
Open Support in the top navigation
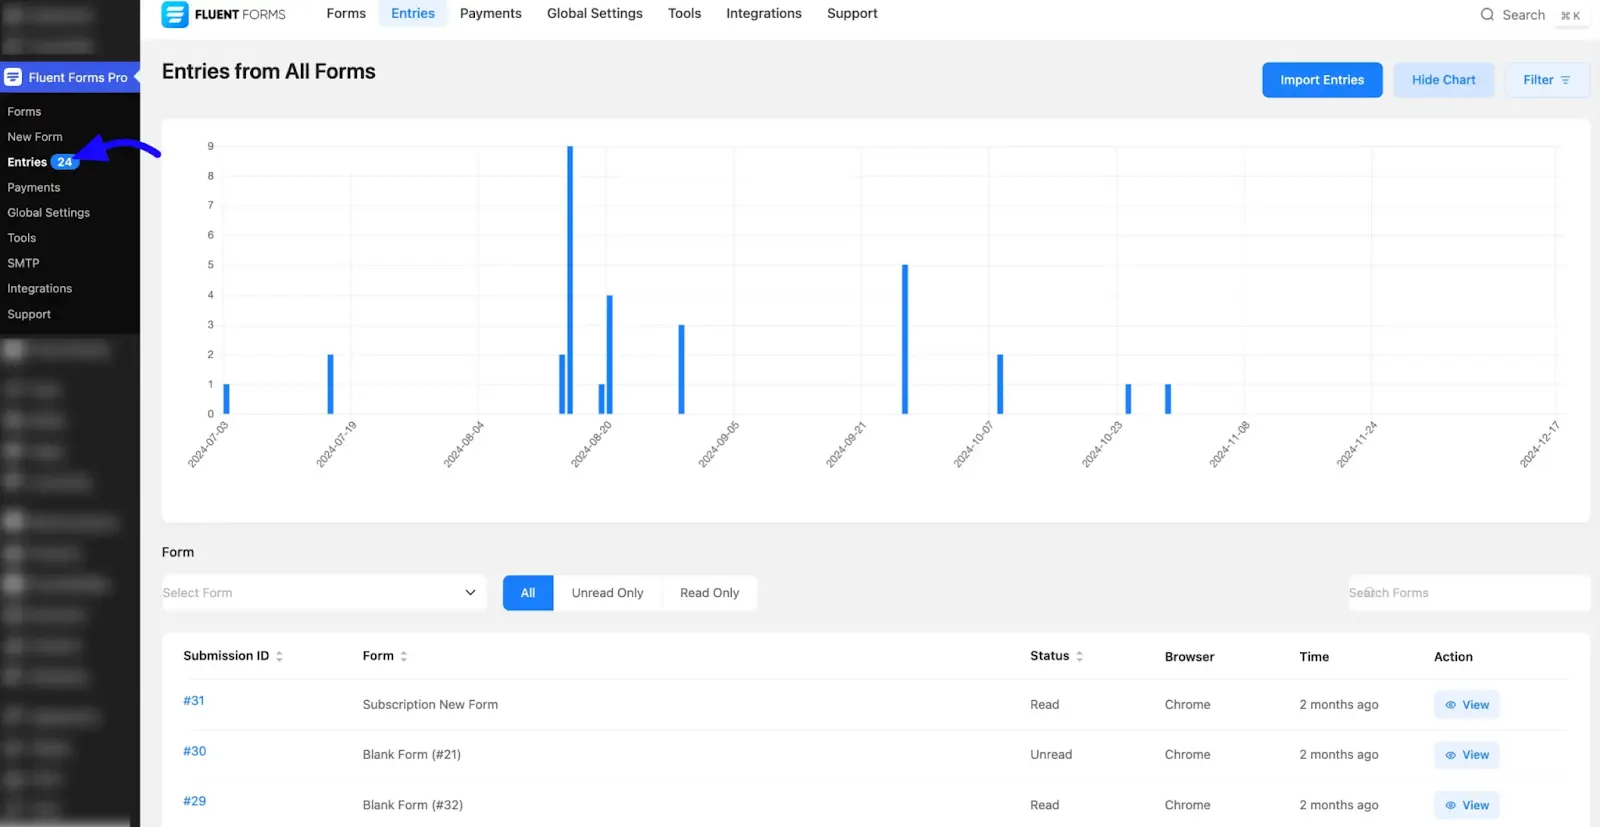(x=852, y=14)
